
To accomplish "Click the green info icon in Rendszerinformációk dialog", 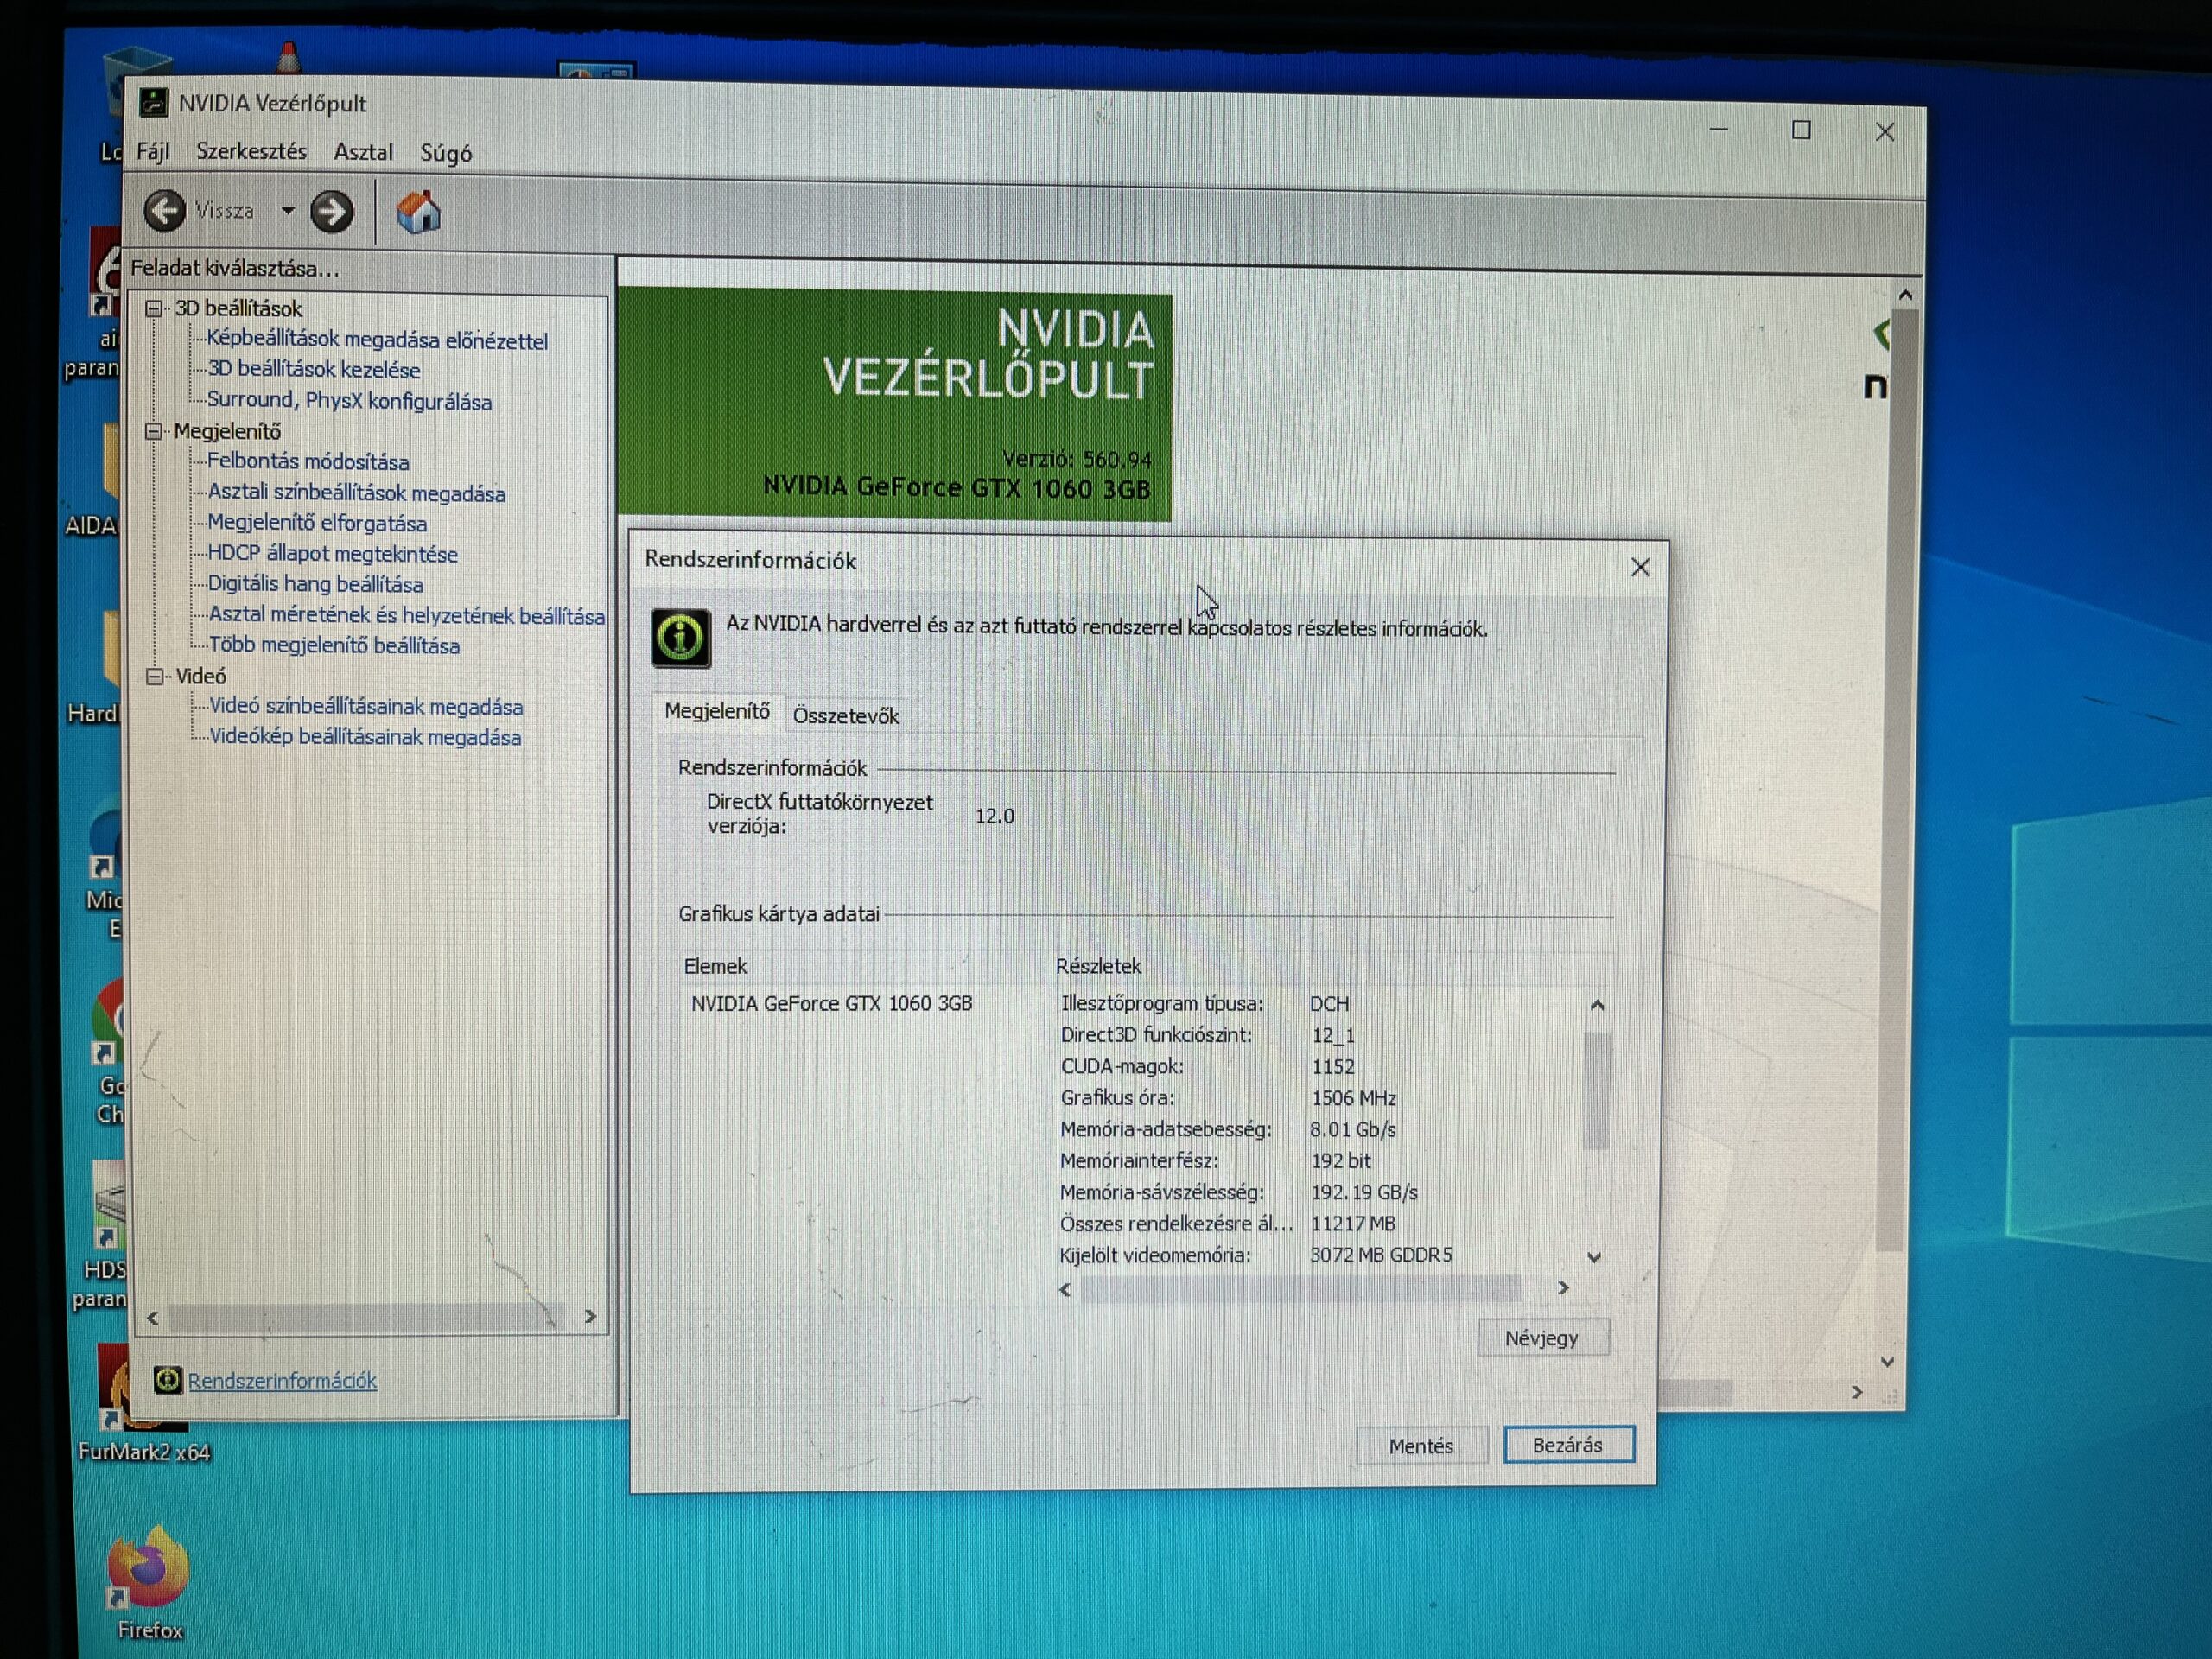I will 681,637.
